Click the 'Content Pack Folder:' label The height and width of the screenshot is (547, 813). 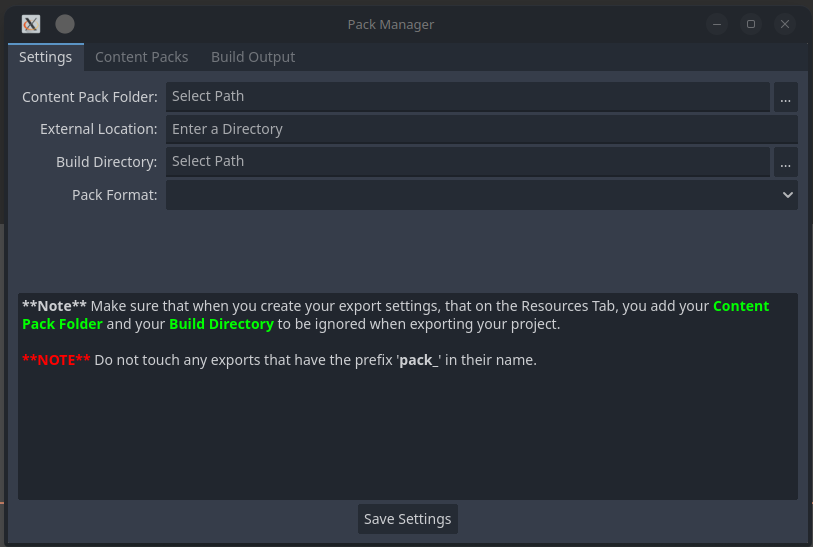point(90,97)
